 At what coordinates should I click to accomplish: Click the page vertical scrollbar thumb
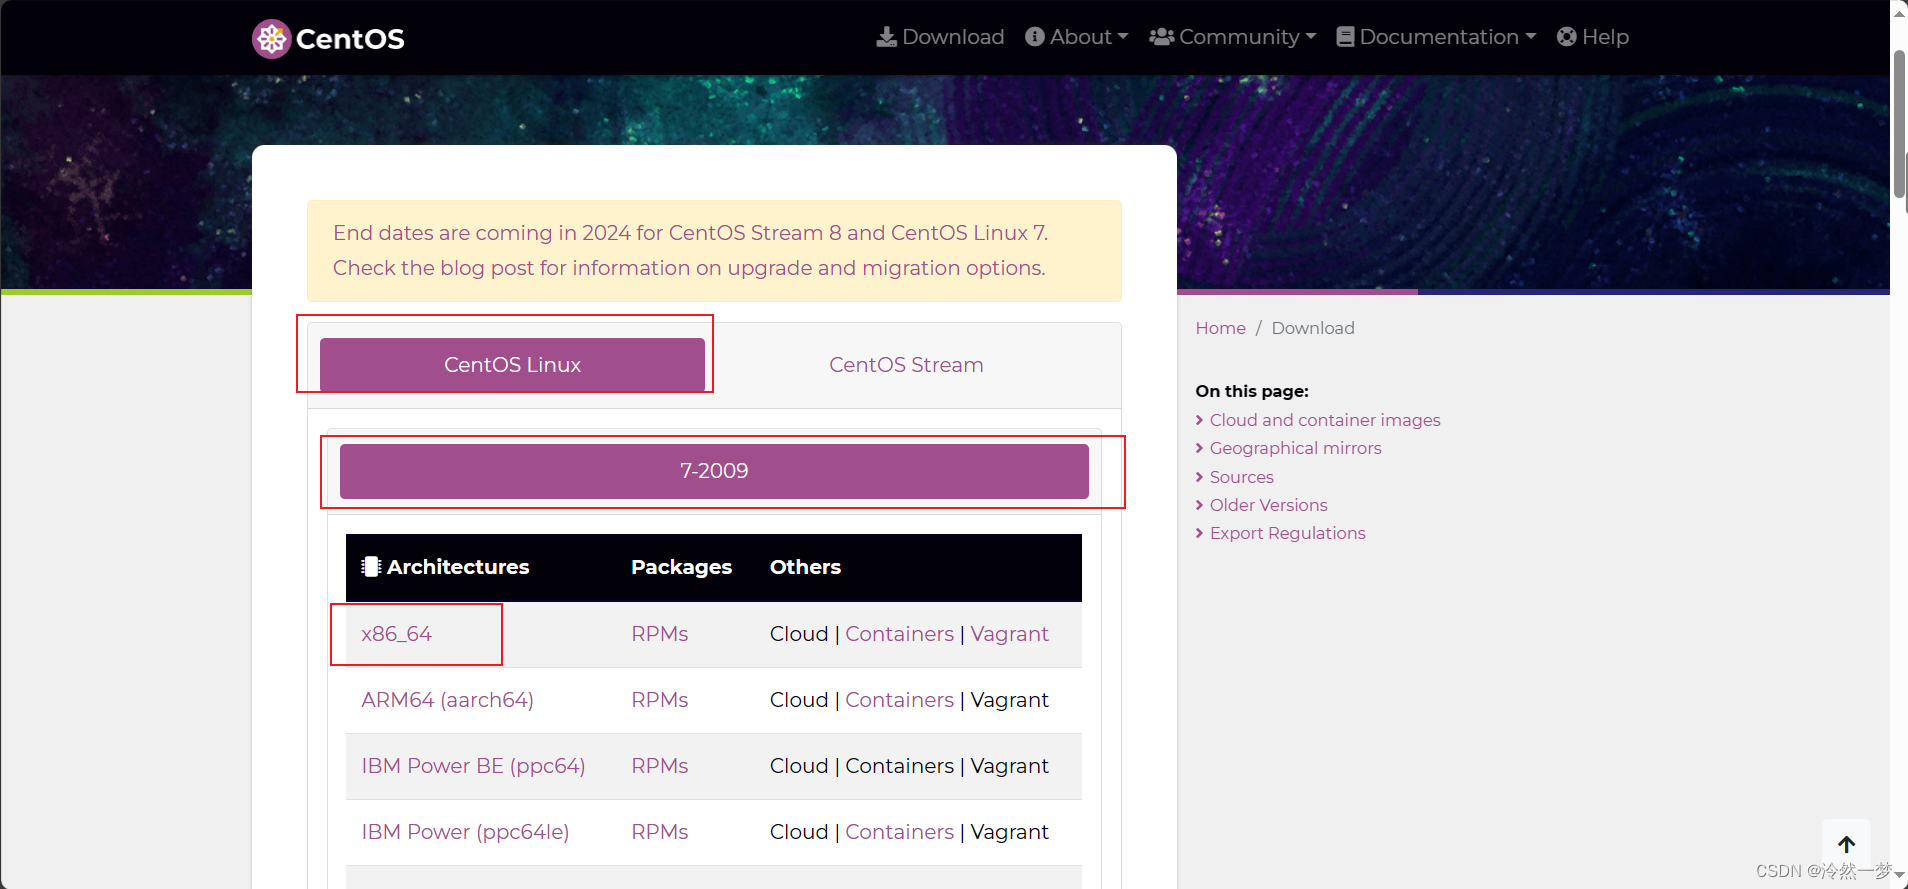[1899, 124]
